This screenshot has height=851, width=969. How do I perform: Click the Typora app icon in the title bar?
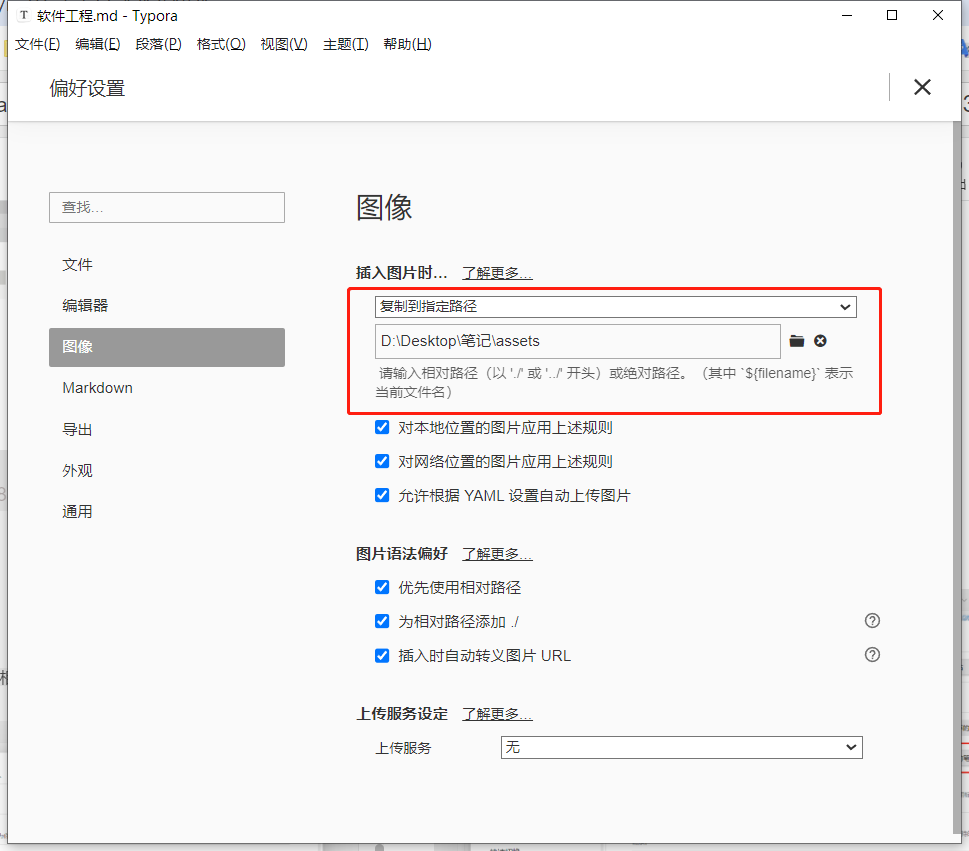(23, 15)
